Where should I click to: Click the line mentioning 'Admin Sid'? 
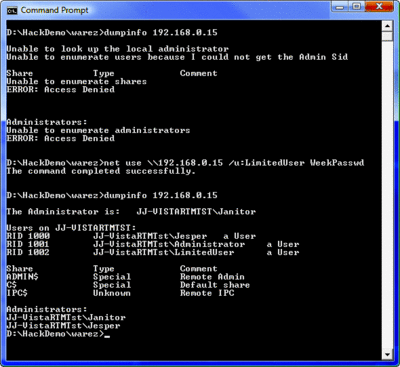tap(177, 57)
